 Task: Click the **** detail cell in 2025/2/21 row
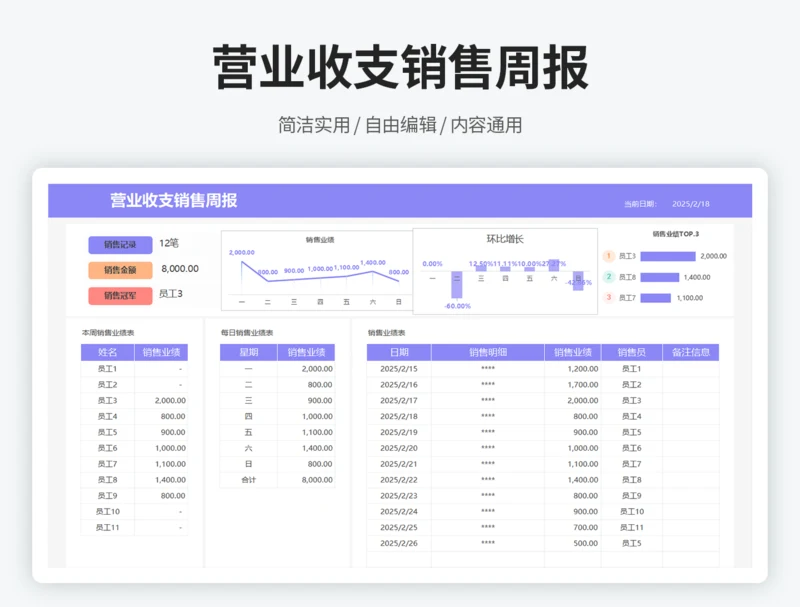coord(488,464)
